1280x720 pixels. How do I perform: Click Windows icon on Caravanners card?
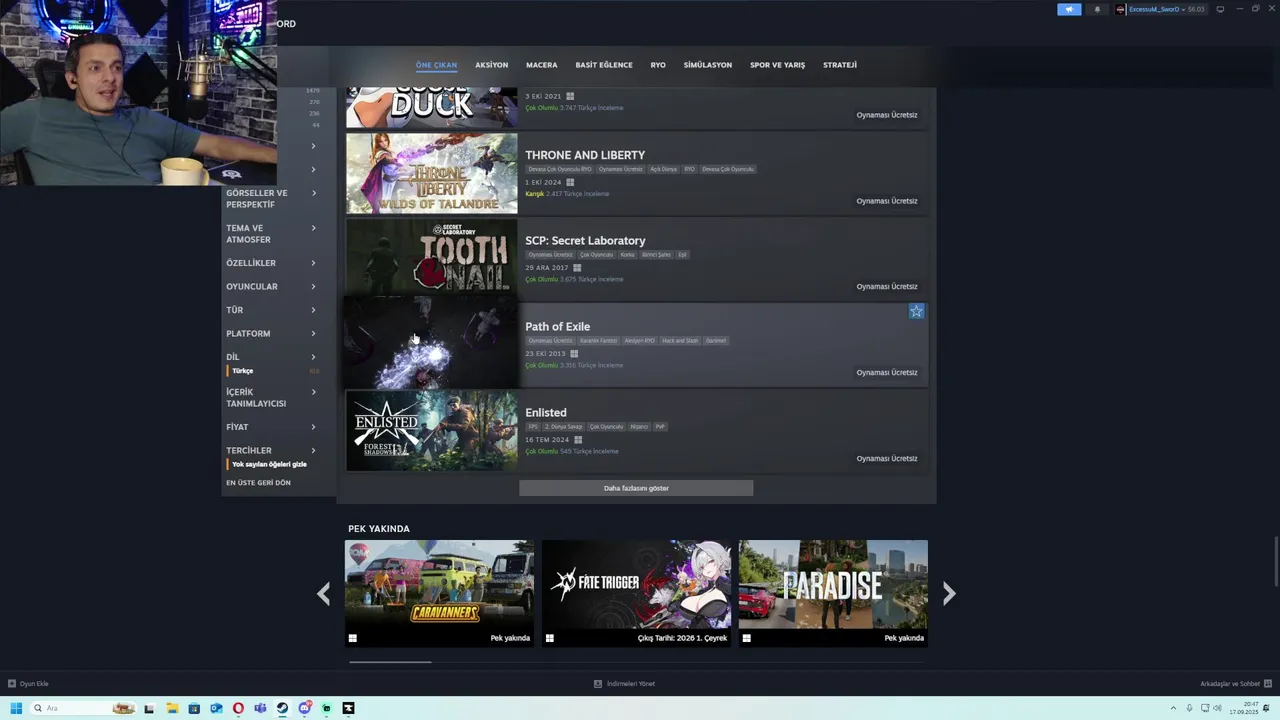point(352,638)
